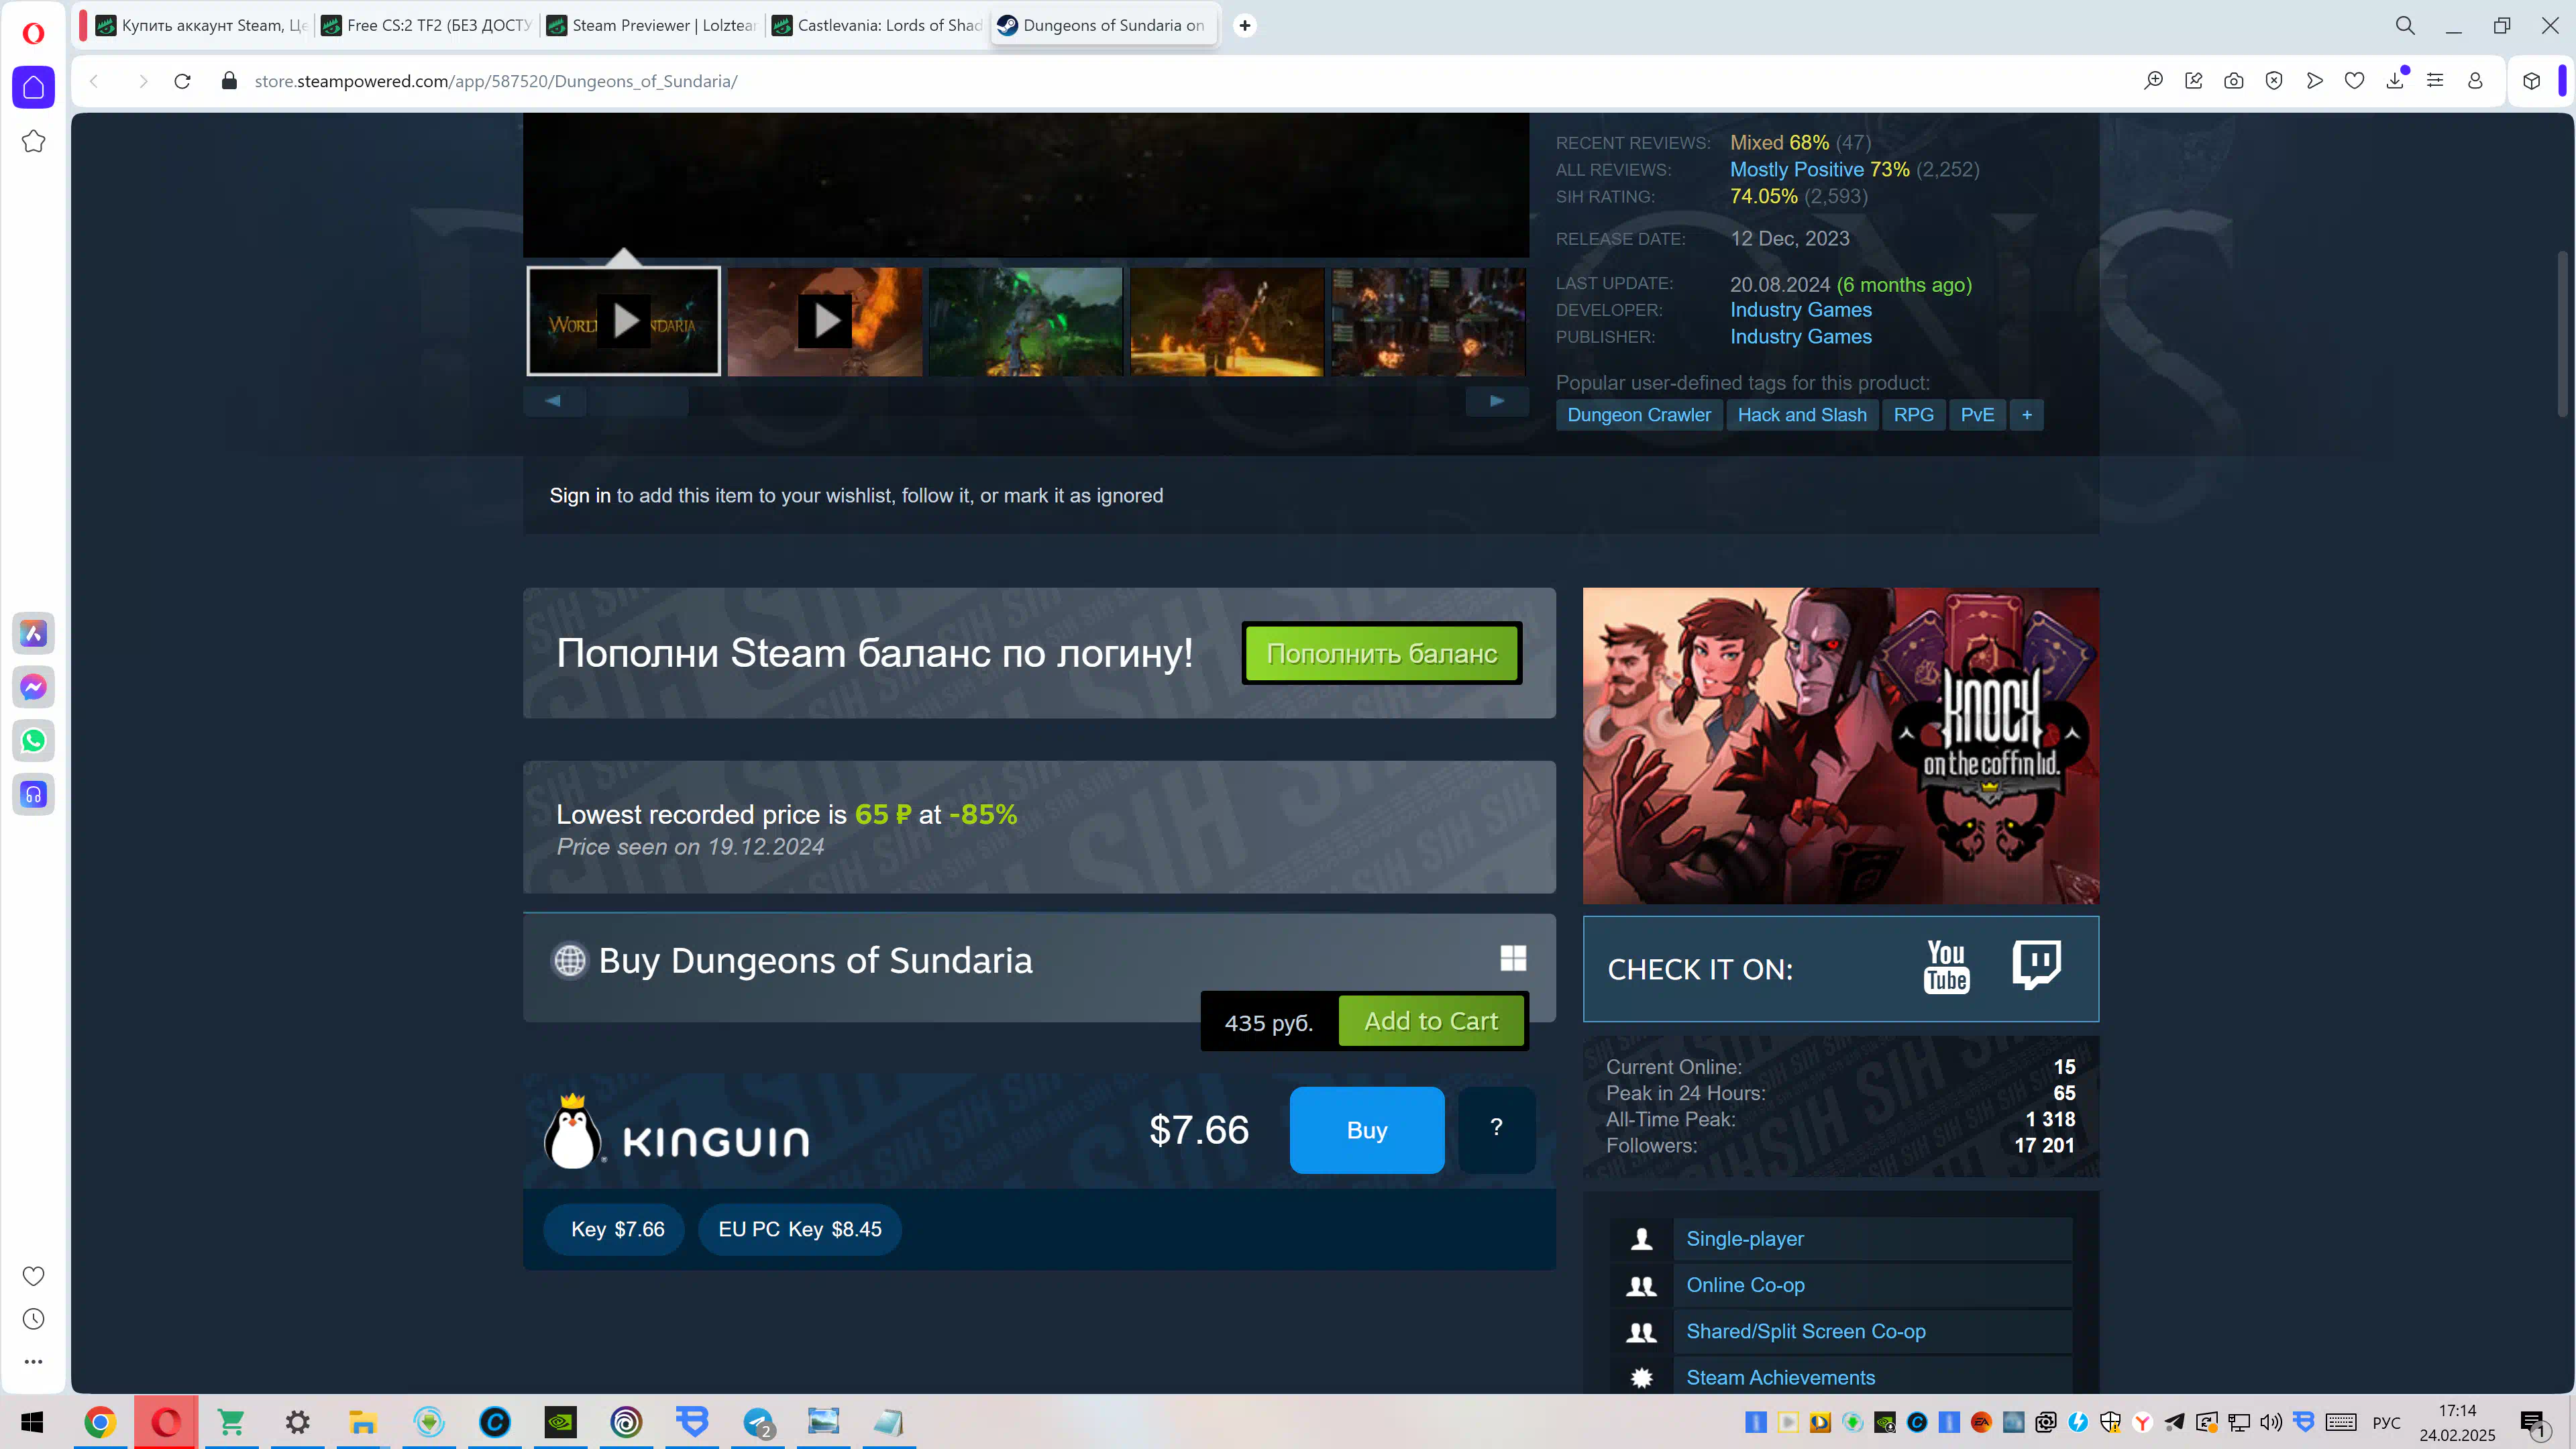Launch Chrome from the taskbar

100,1422
